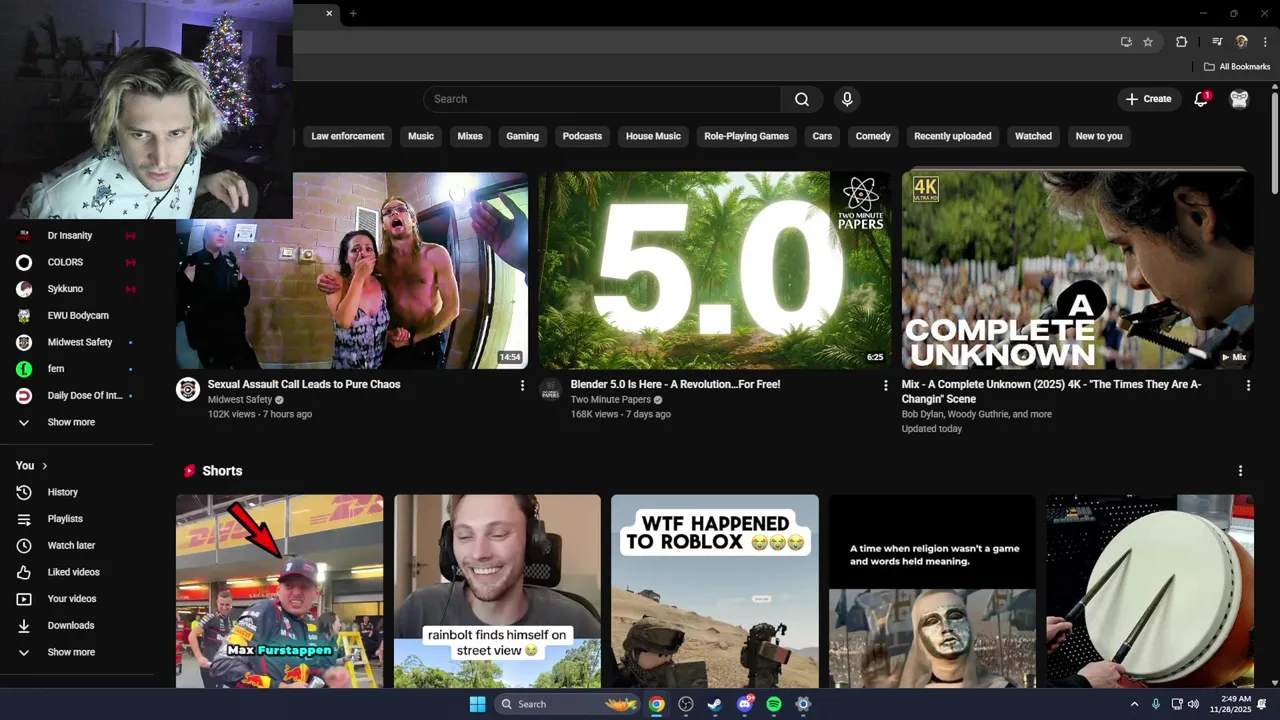Viewport: 1280px width, 720px height.
Task: Bookmark this page with the star icon
Action: 1148,42
